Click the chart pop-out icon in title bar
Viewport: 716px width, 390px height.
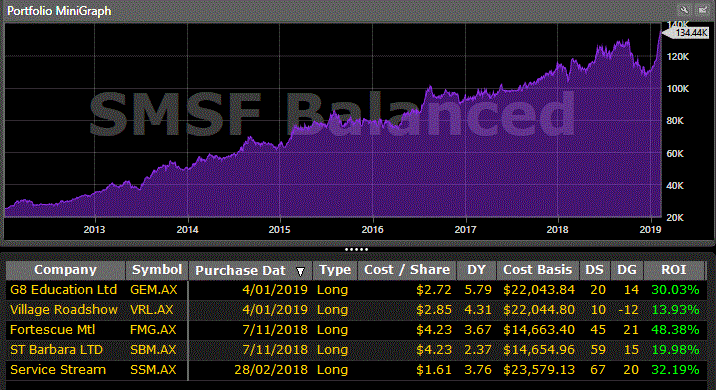coord(702,10)
